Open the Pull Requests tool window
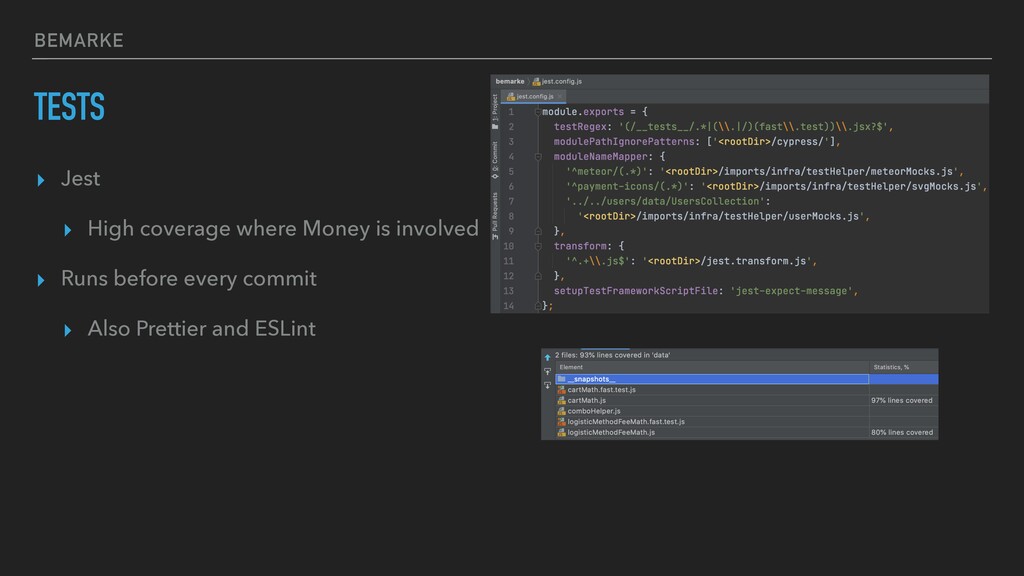Viewport: 1024px width, 576px height. (495, 216)
